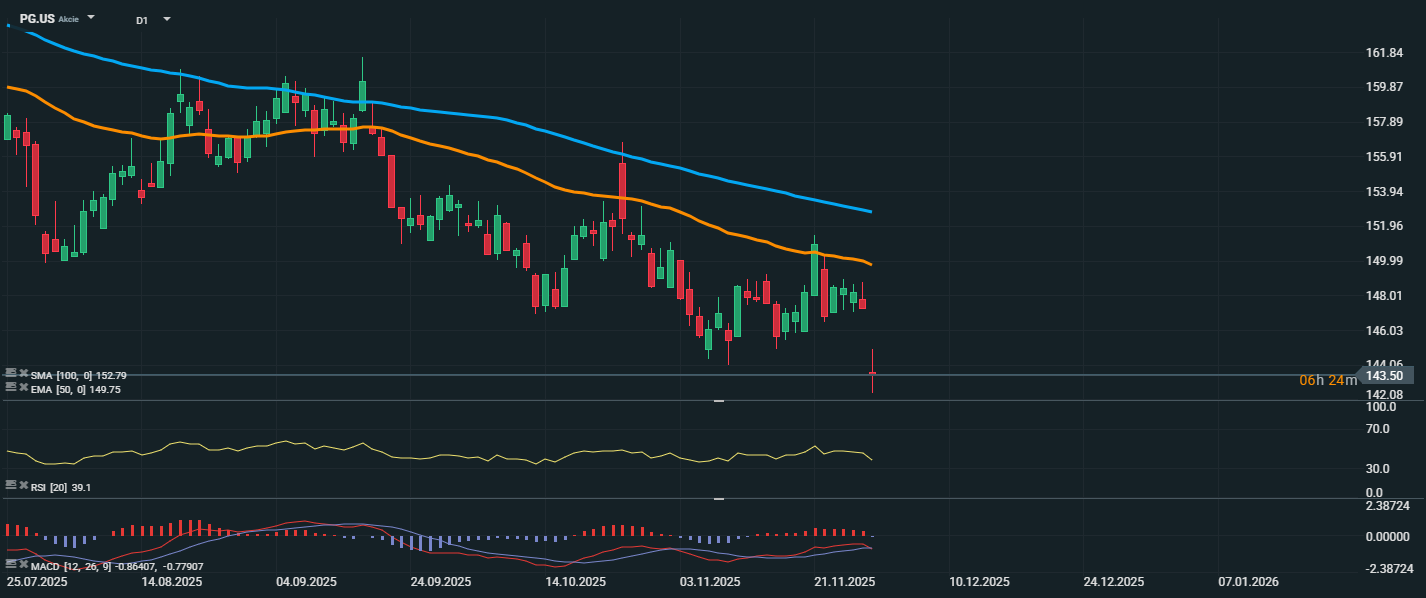Remove the EMA 50 indicator
1426x598 pixels.
point(23,388)
